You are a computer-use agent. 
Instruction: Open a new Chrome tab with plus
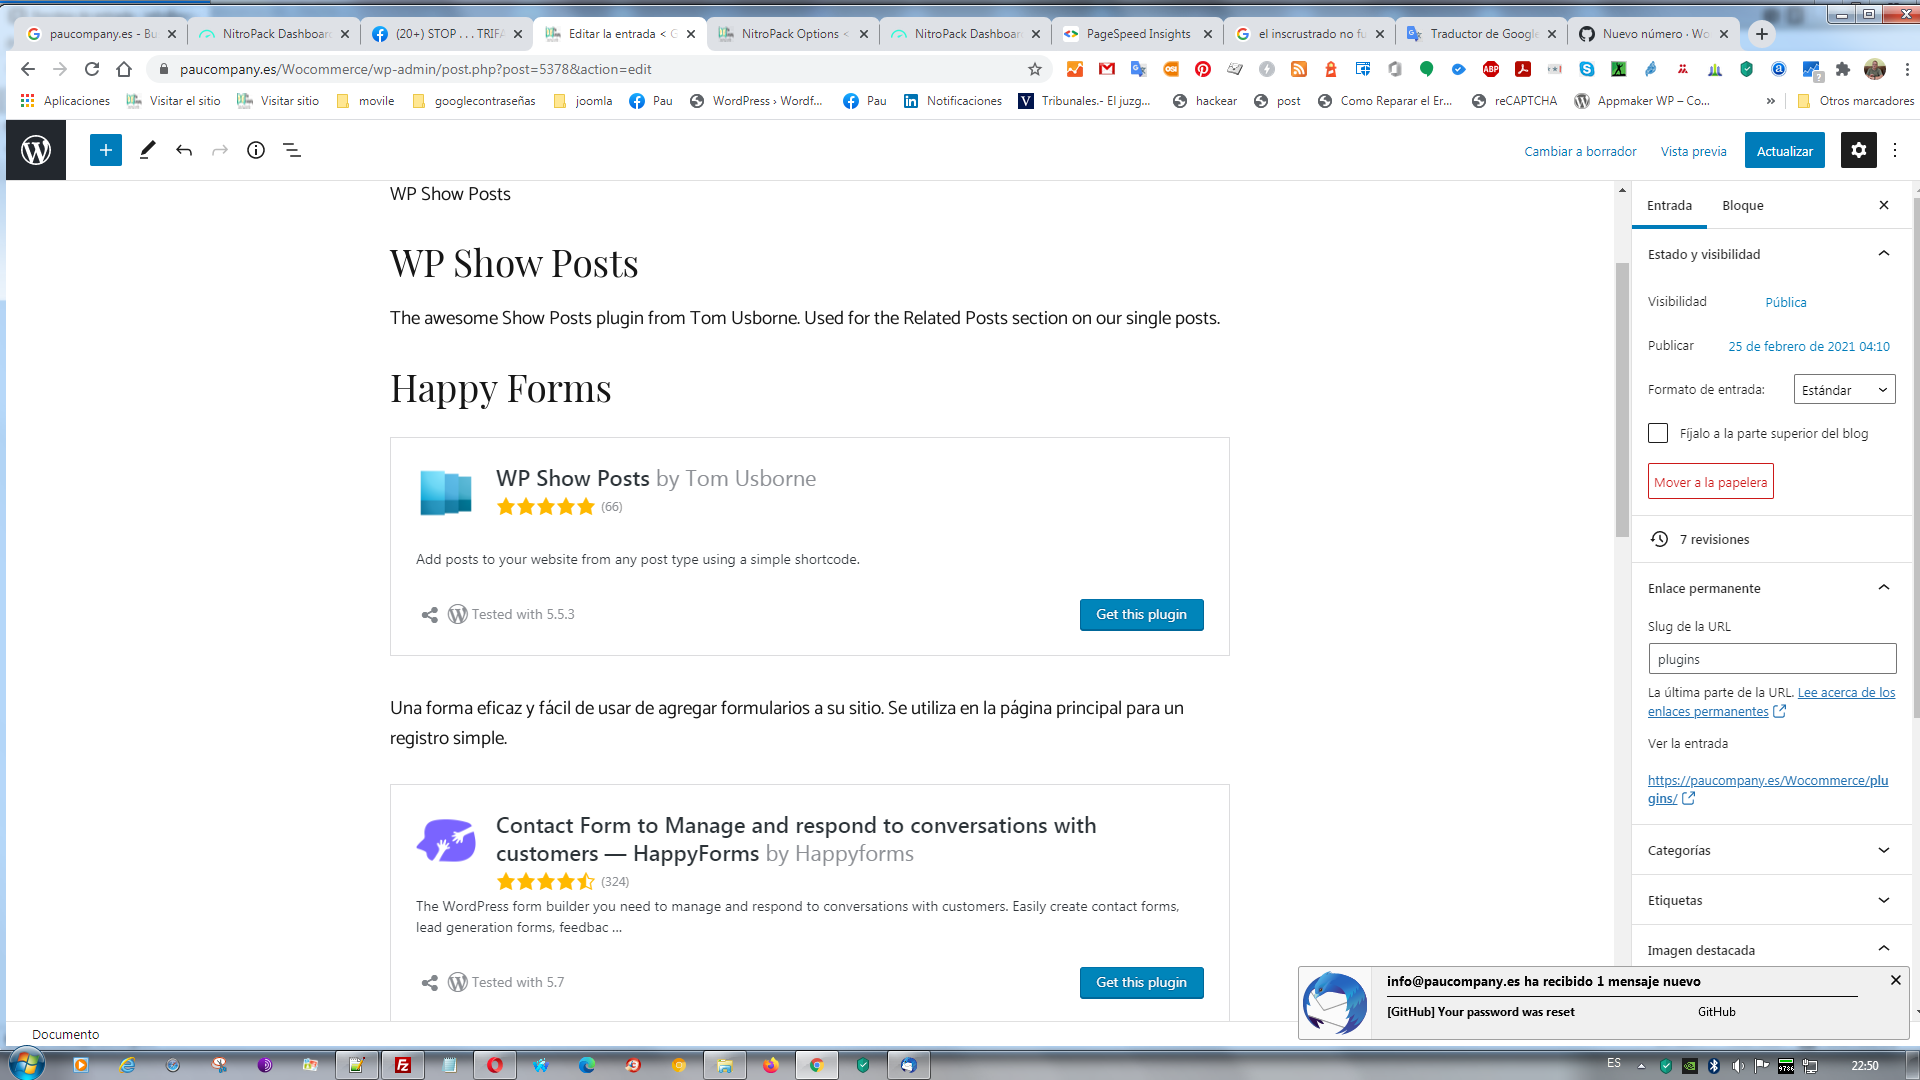1762,34
